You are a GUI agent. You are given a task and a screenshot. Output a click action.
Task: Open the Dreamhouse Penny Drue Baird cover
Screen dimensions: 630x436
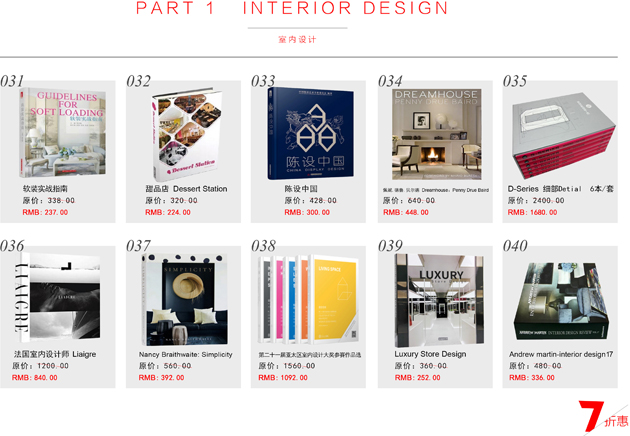click(437, 134)
